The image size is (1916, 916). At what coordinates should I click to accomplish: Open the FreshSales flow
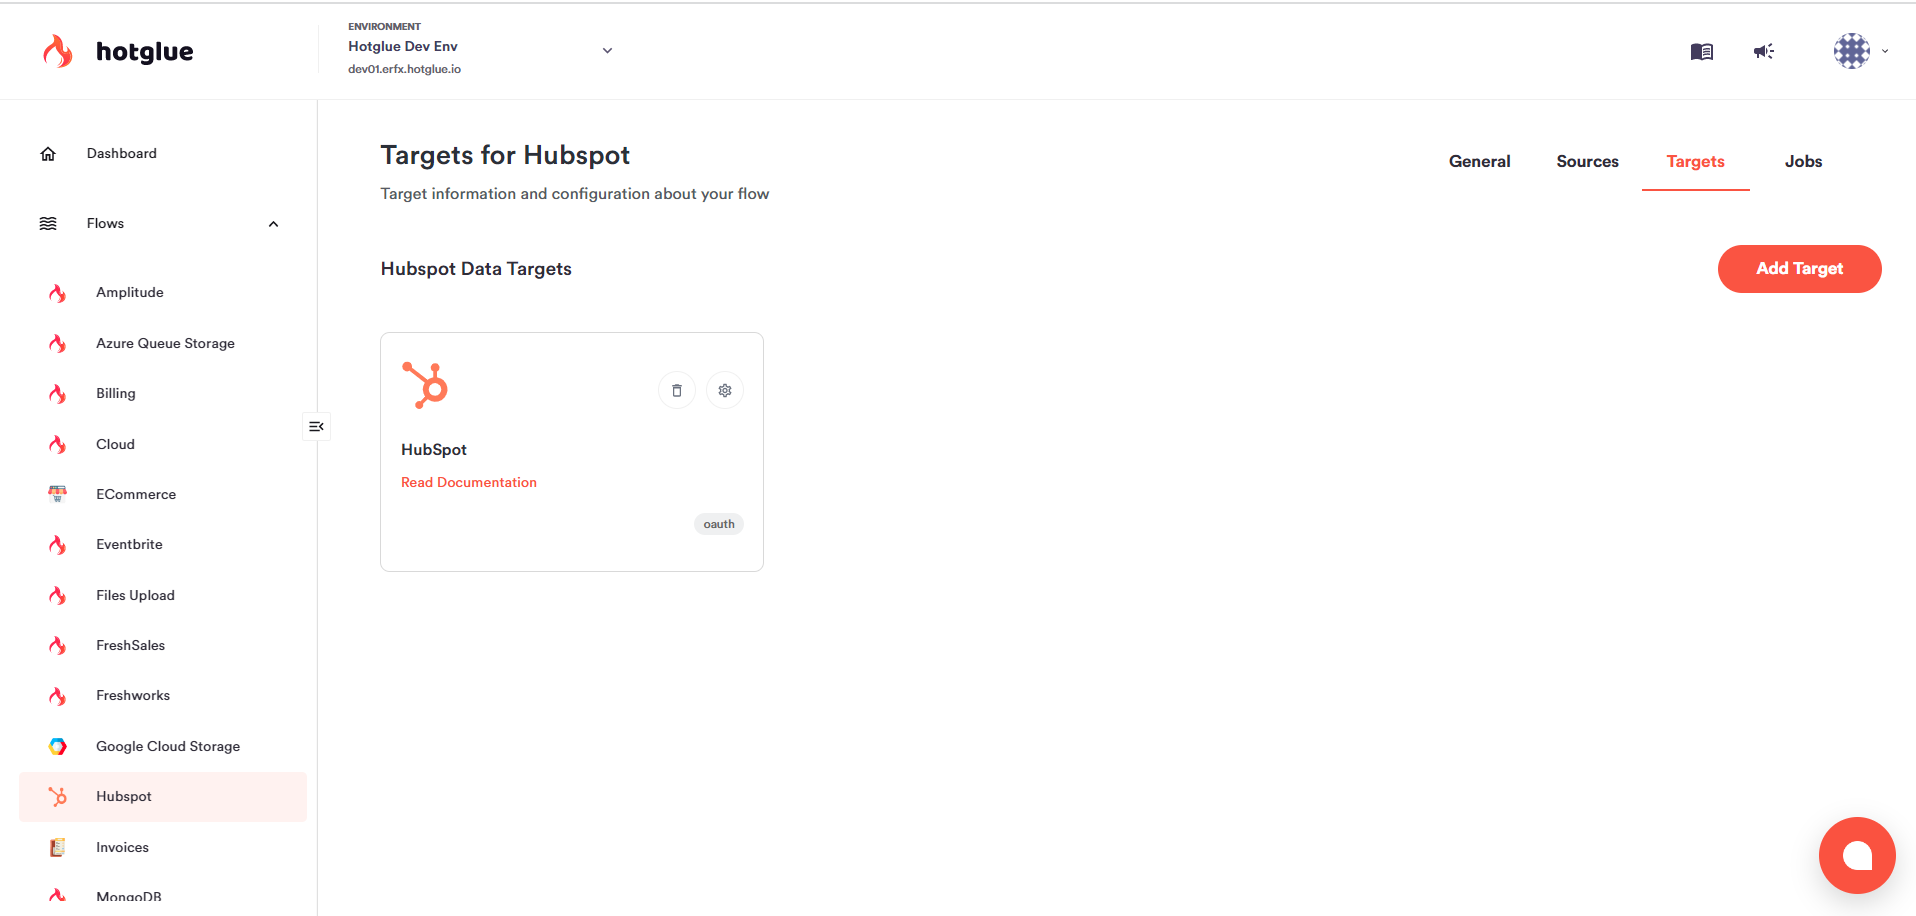(x=130, y=645)
